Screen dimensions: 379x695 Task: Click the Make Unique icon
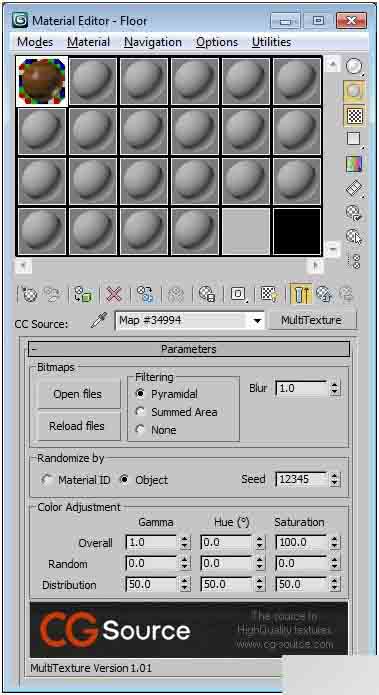(x=176, y=294)
